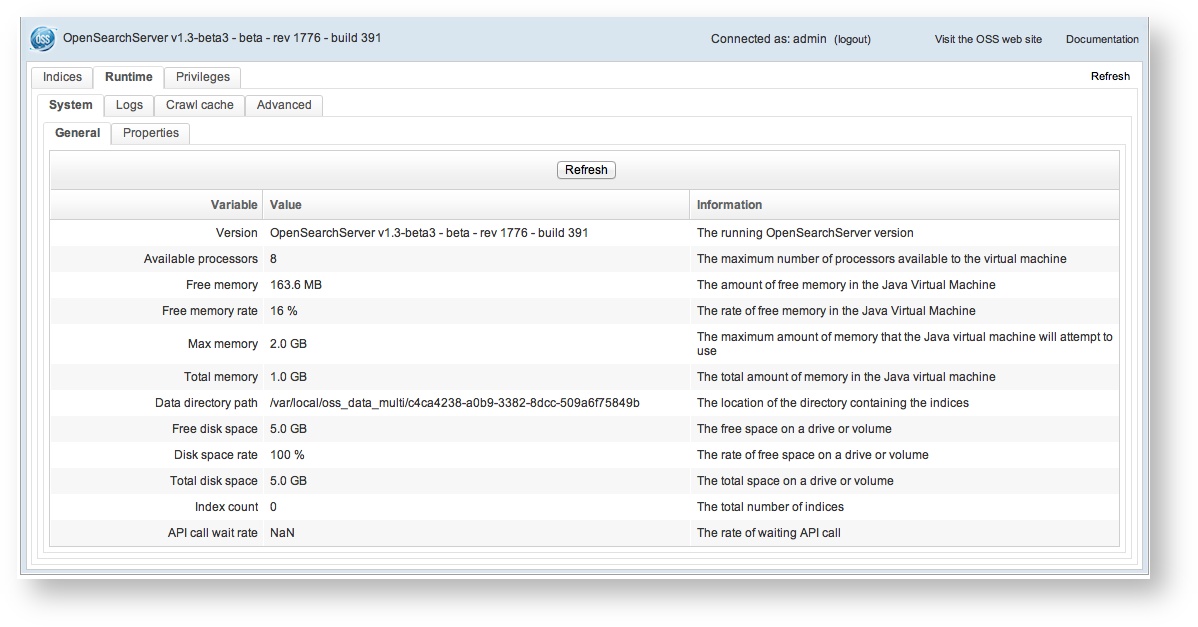The image size is (1198, 627).
Task: Click the Available processors value '8'
Action: 274,259
